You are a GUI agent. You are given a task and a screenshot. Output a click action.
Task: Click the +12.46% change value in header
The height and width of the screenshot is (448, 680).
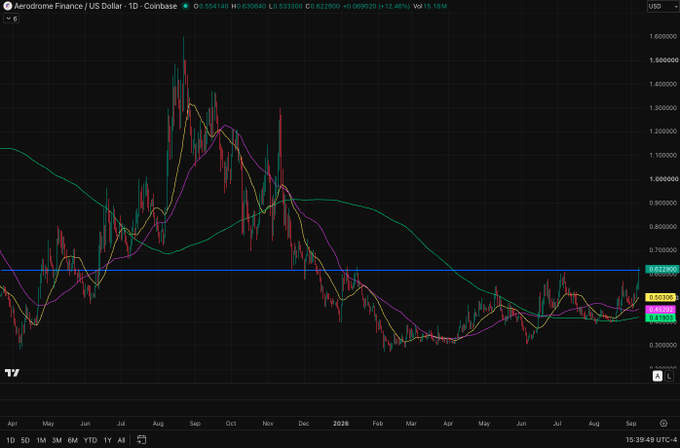[x=394, y=6]
